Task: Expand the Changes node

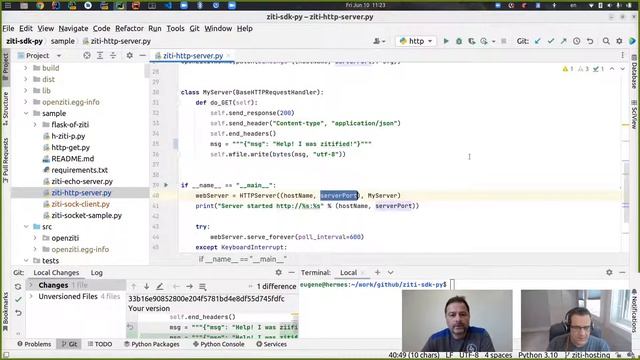Action: (31, 284)
